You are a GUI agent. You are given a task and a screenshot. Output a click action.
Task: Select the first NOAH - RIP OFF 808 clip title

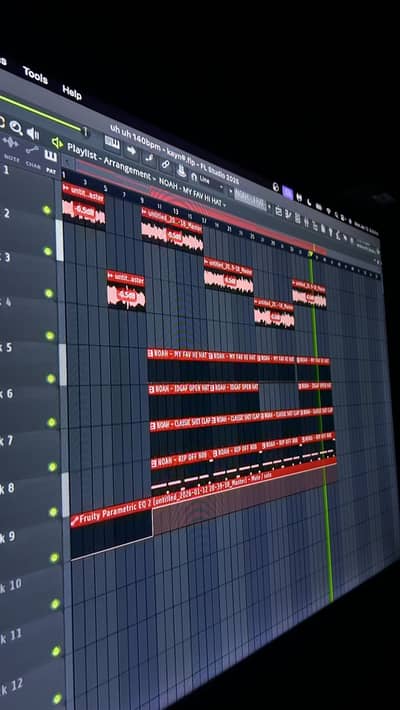point(182,460)
